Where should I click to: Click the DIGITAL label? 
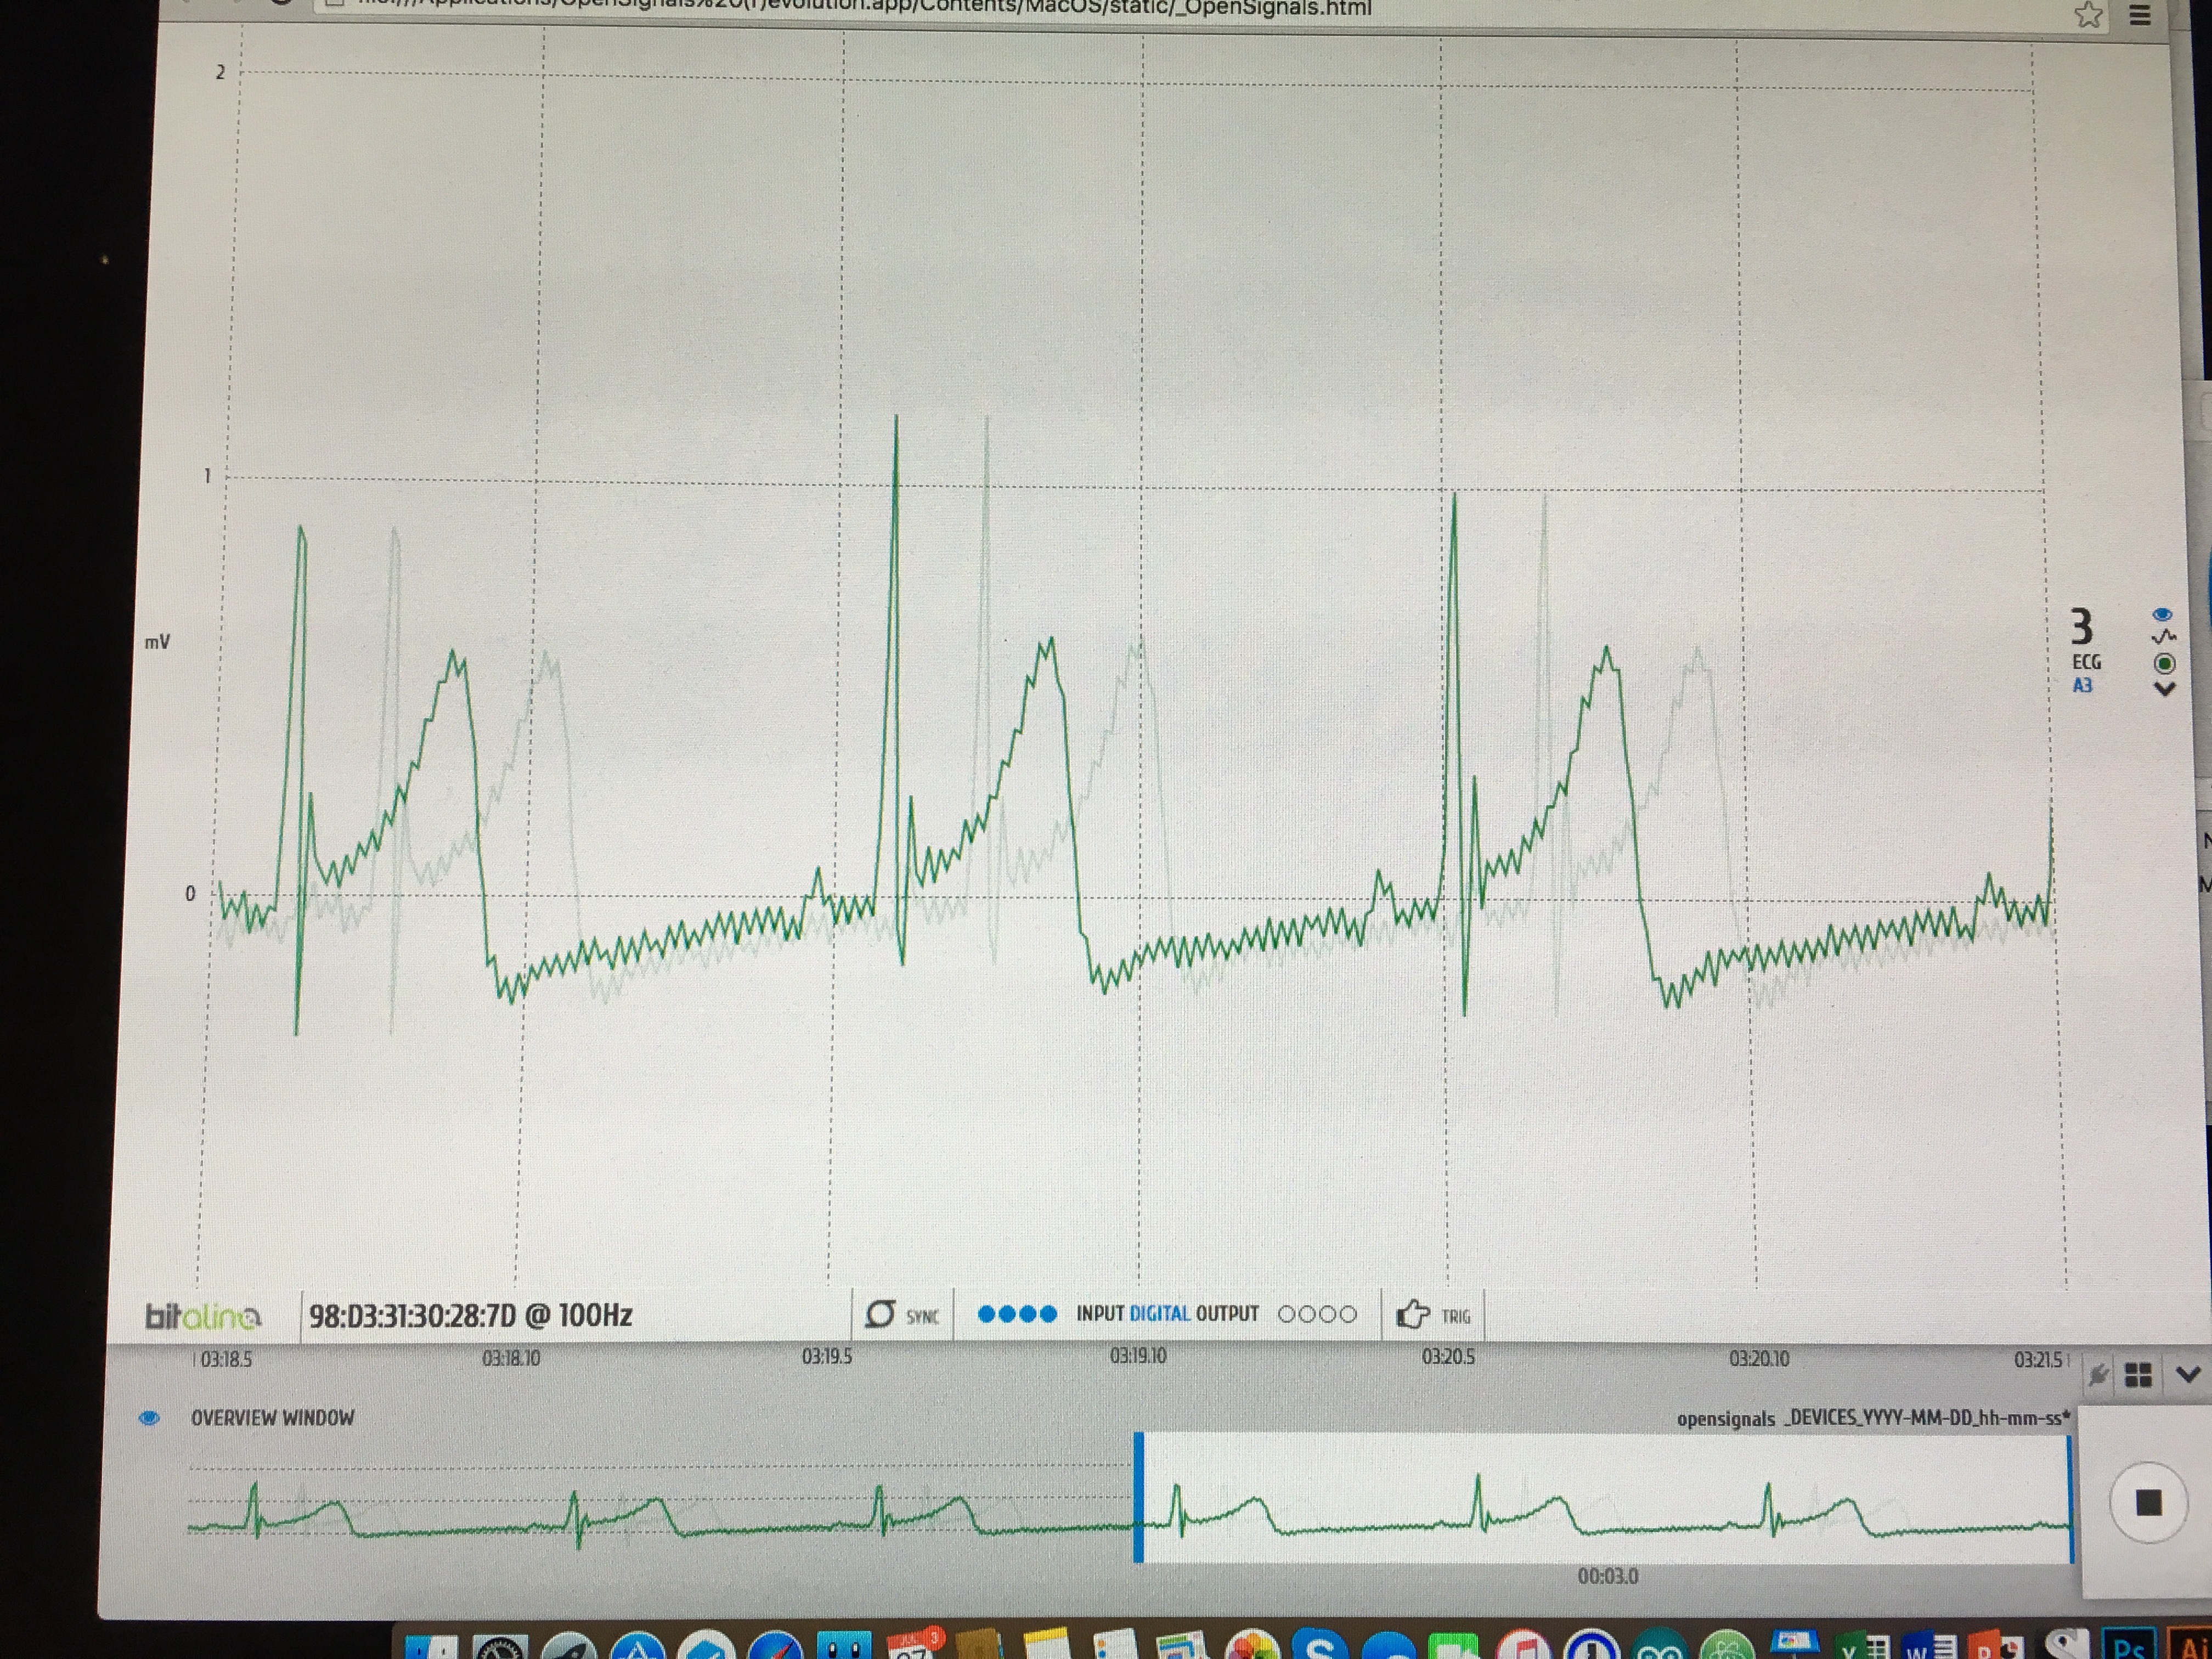(x=1159, y=1314)
